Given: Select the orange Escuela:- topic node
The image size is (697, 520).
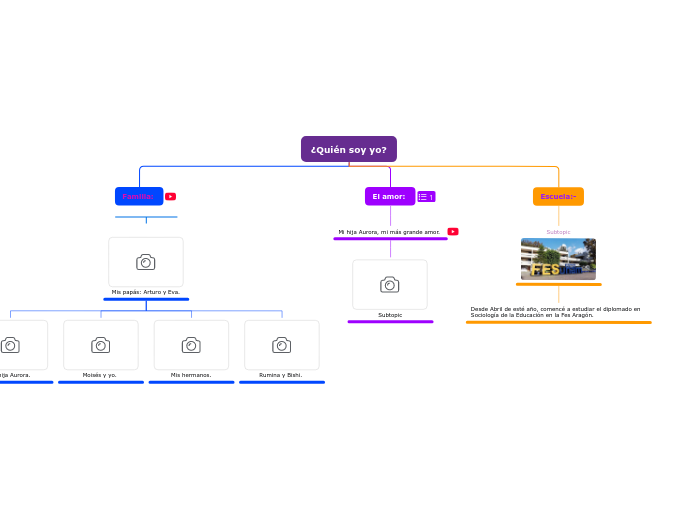Looking at the screenshot, I should coord(558,197).
